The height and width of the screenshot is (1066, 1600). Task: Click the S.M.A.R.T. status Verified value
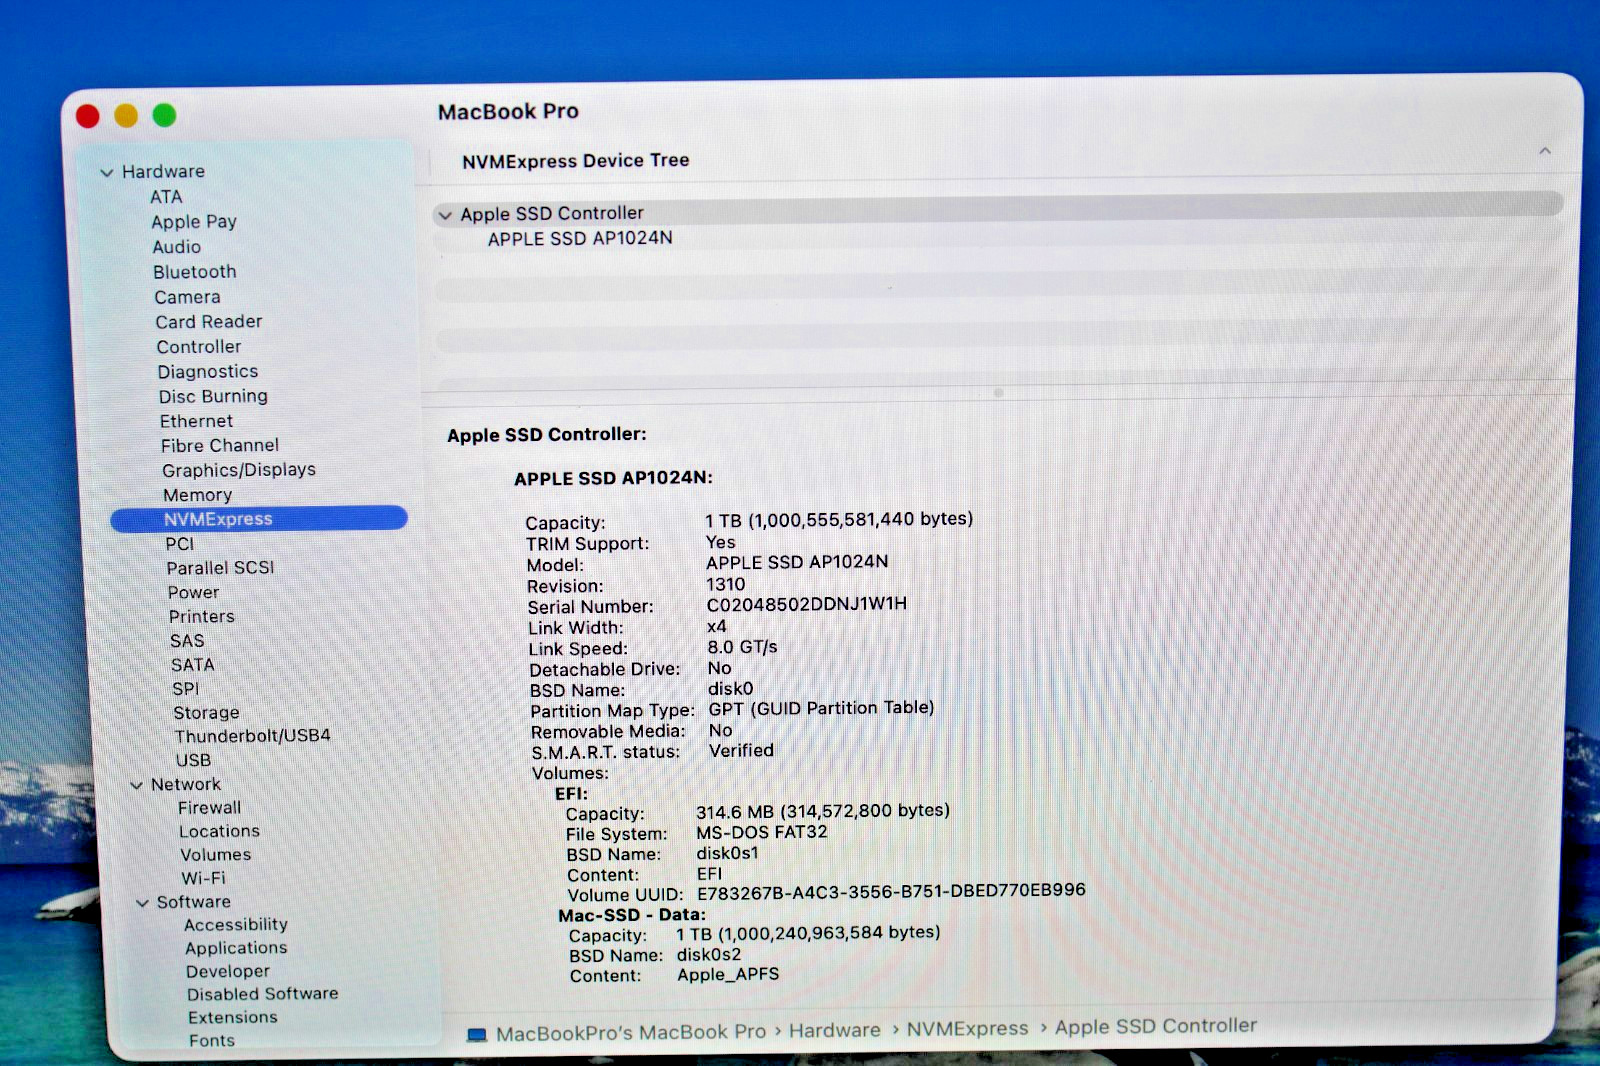point(741,751)
